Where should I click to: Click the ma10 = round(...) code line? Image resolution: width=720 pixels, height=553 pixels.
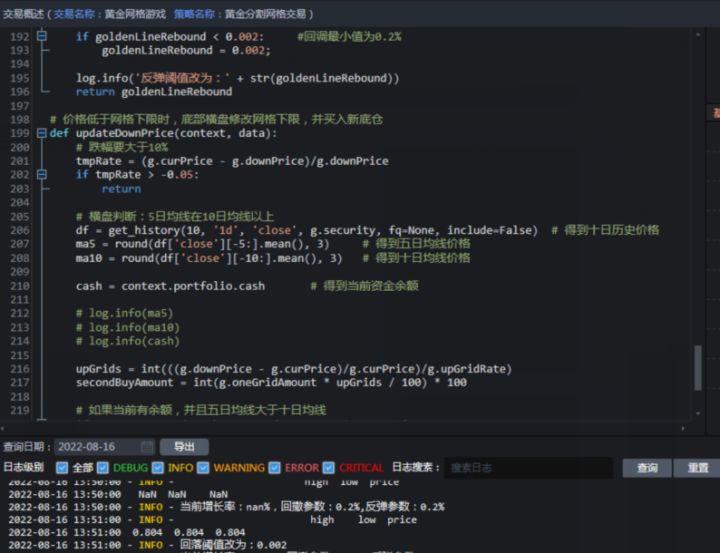209,258
